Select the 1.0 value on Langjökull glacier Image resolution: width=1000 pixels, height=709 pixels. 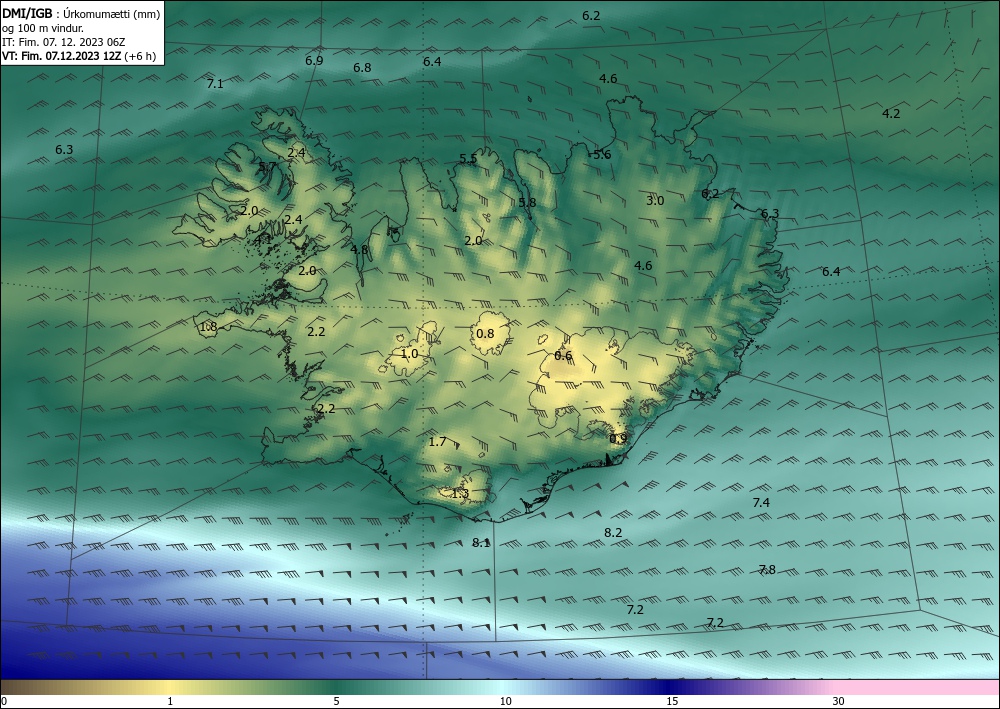point(409,354)
